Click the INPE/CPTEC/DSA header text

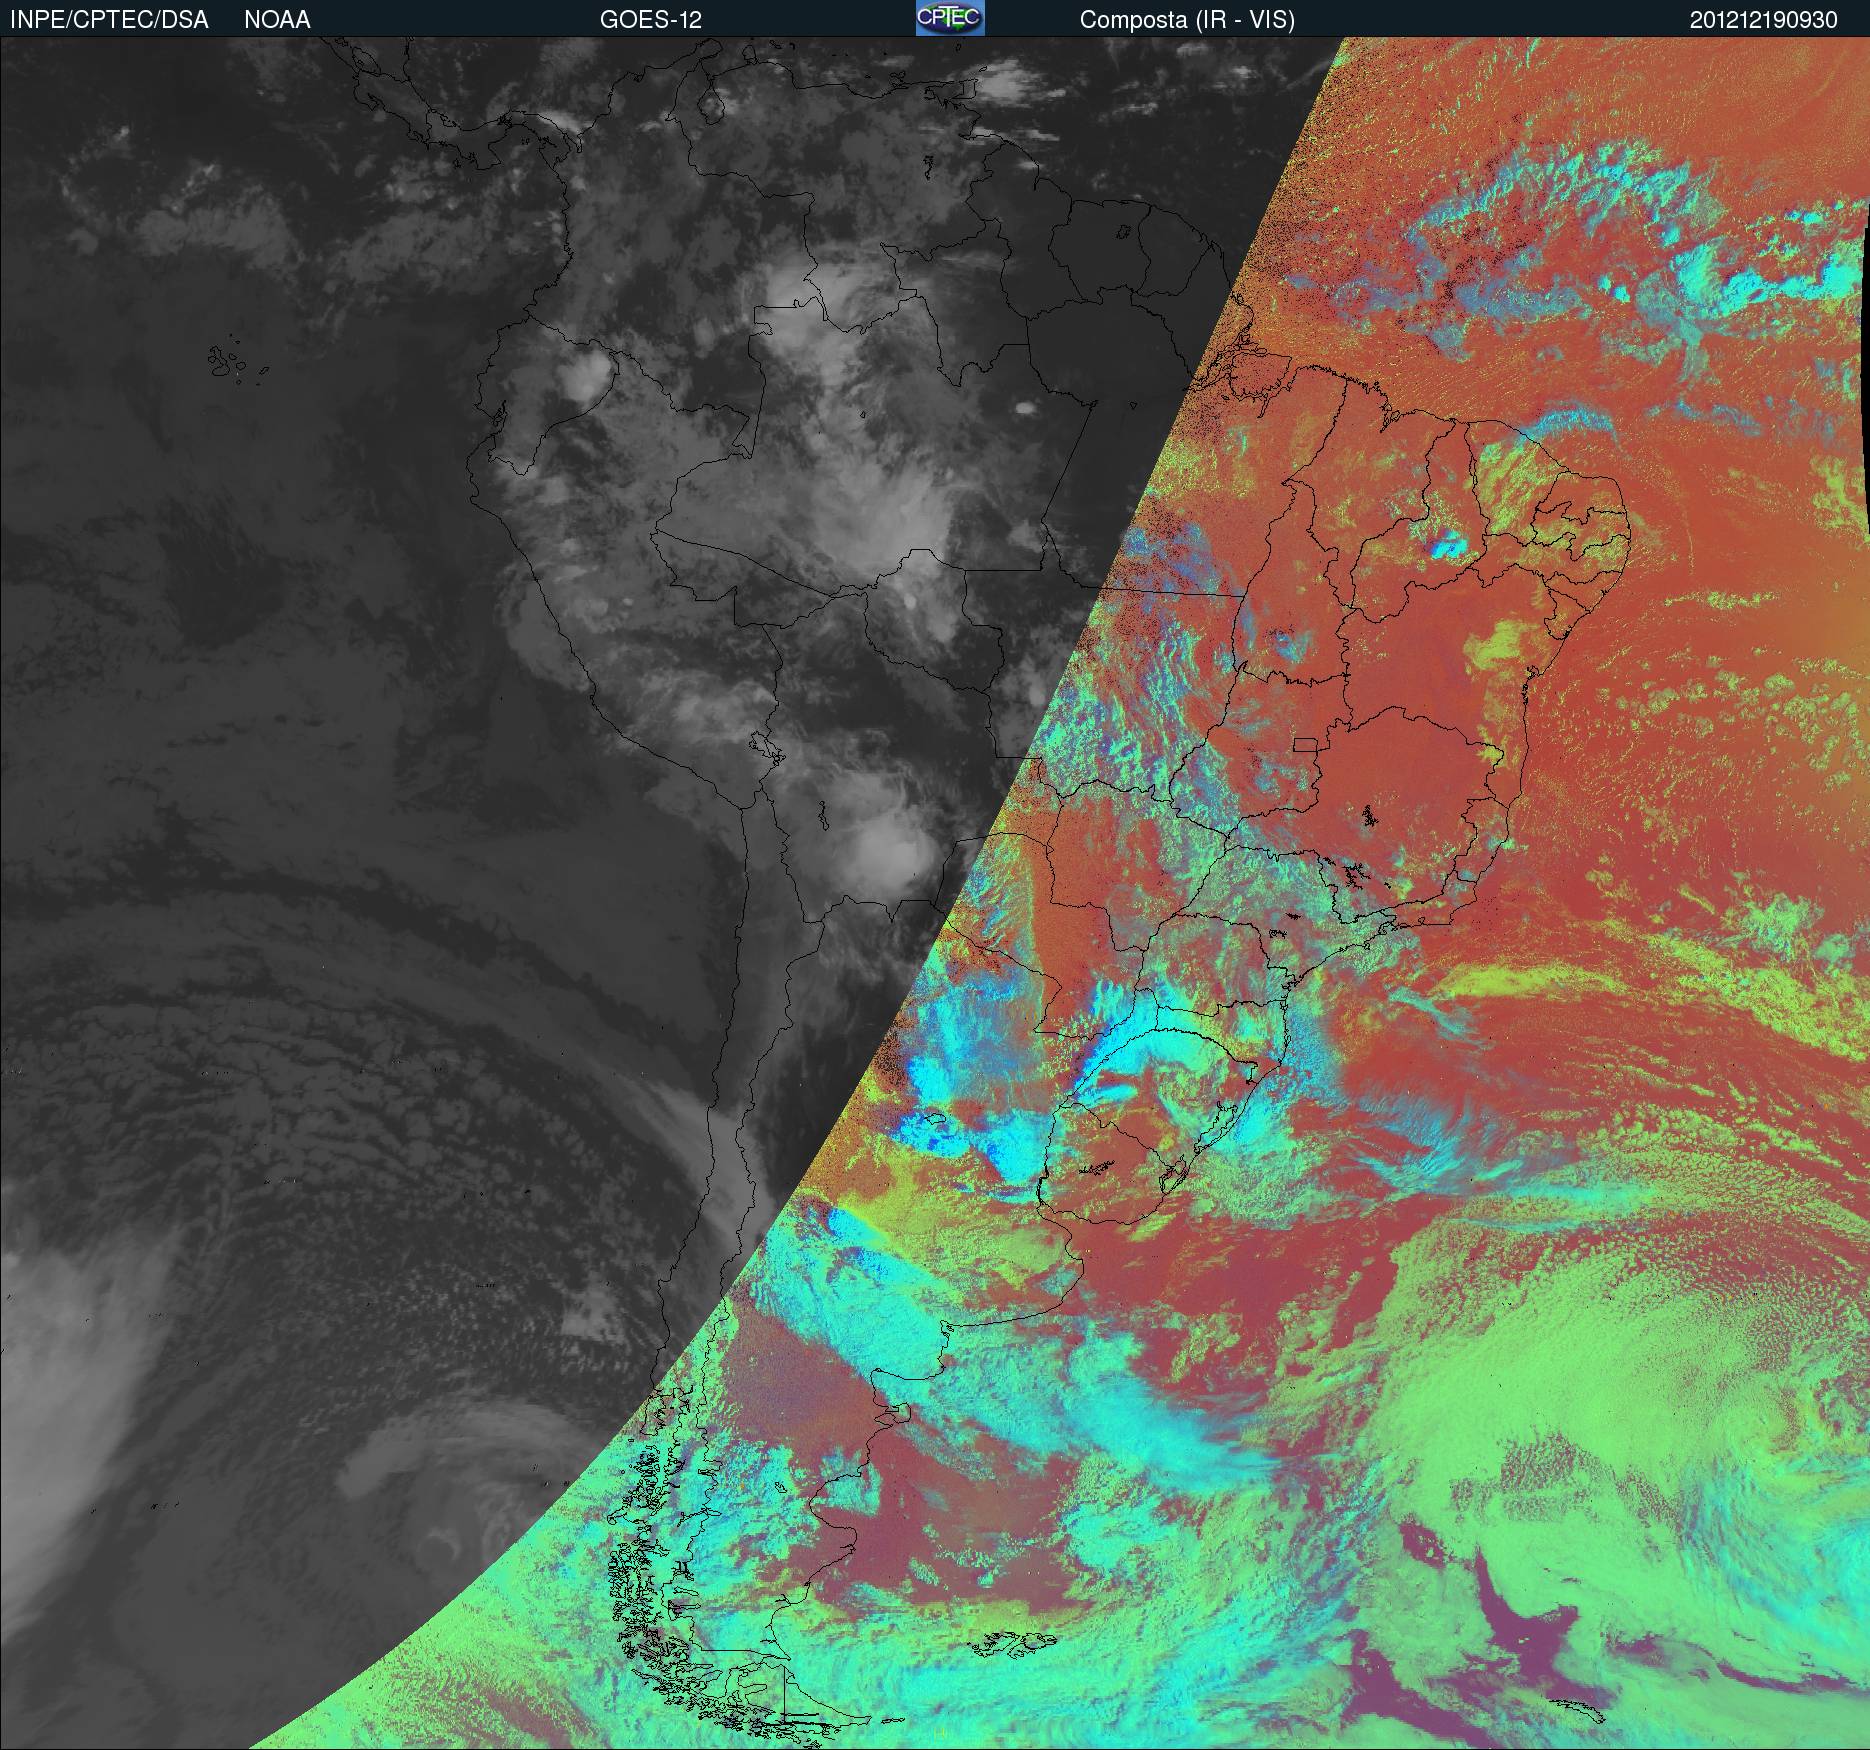tap(109, 20)
